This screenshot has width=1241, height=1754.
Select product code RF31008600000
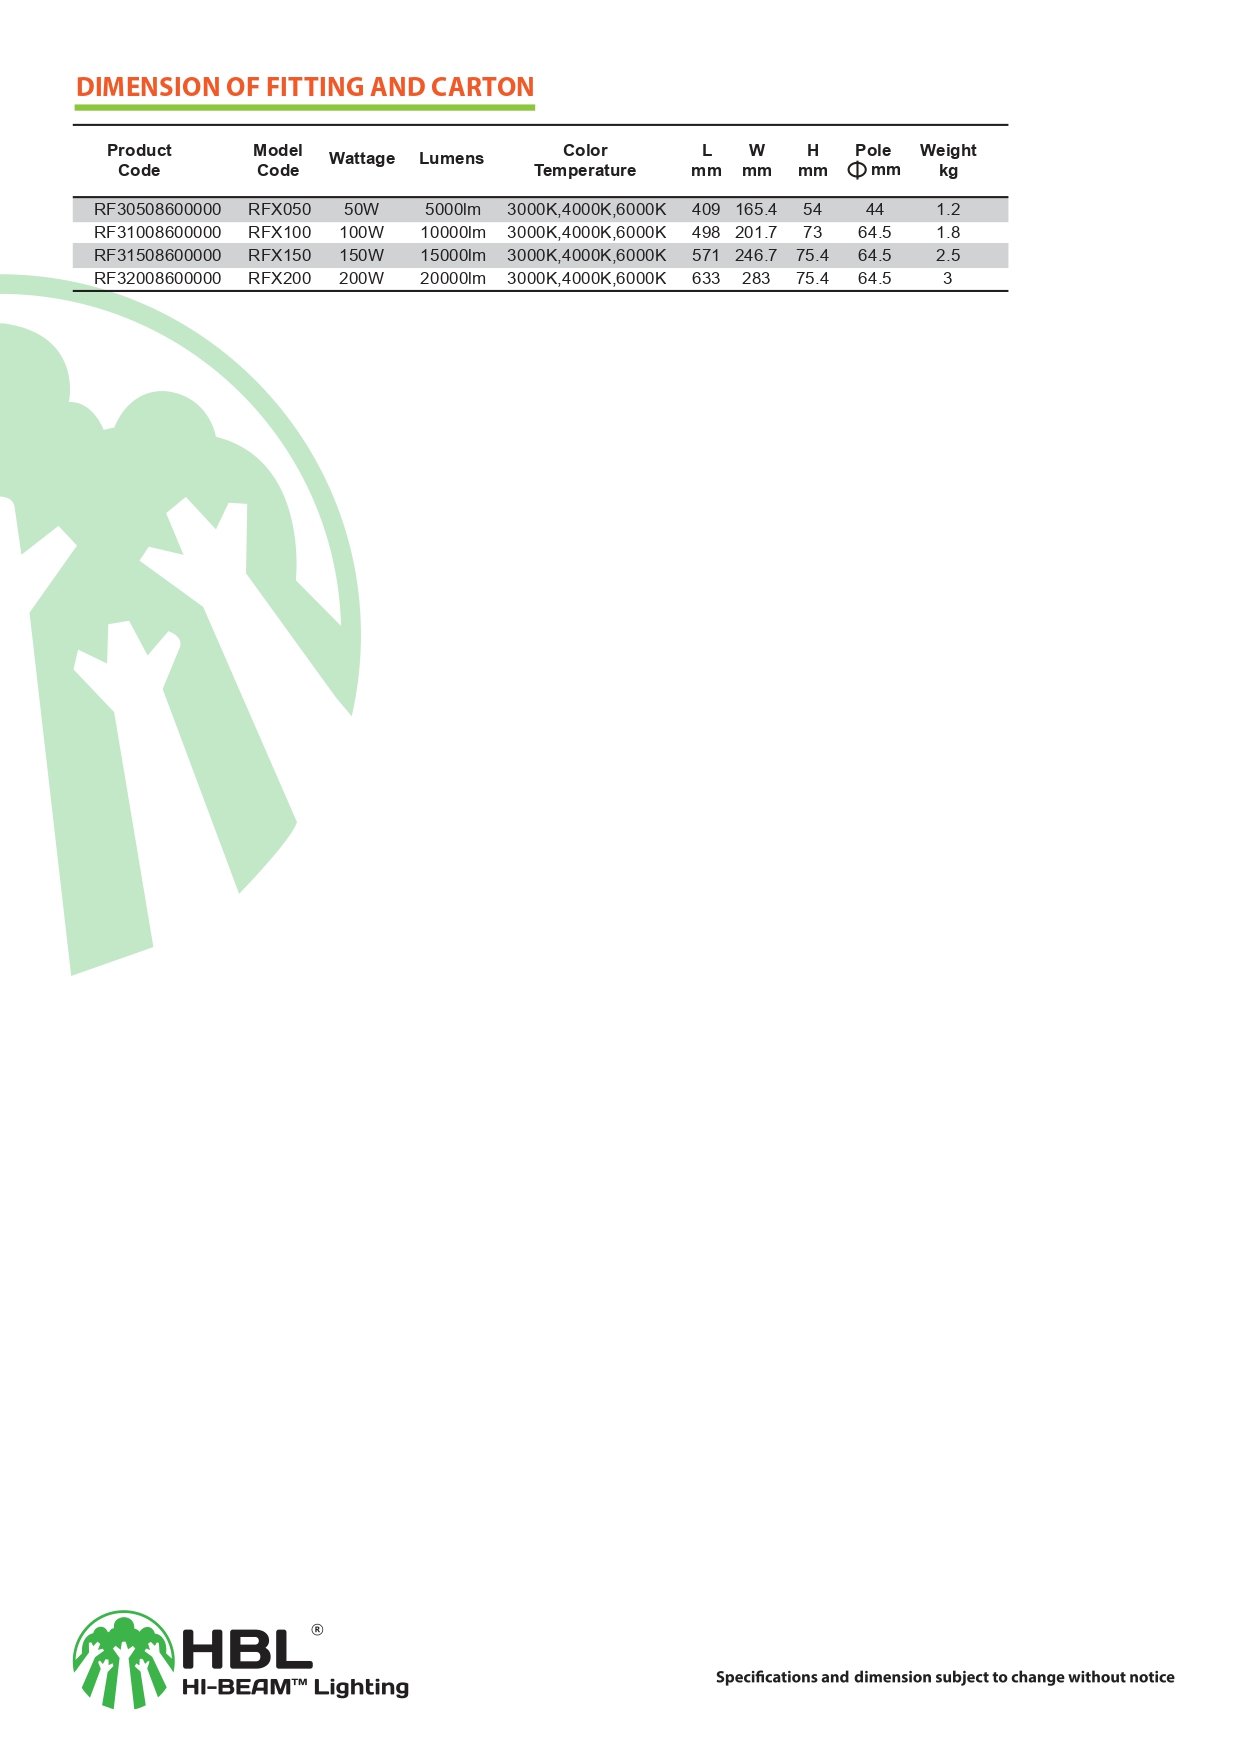(157, 232)
